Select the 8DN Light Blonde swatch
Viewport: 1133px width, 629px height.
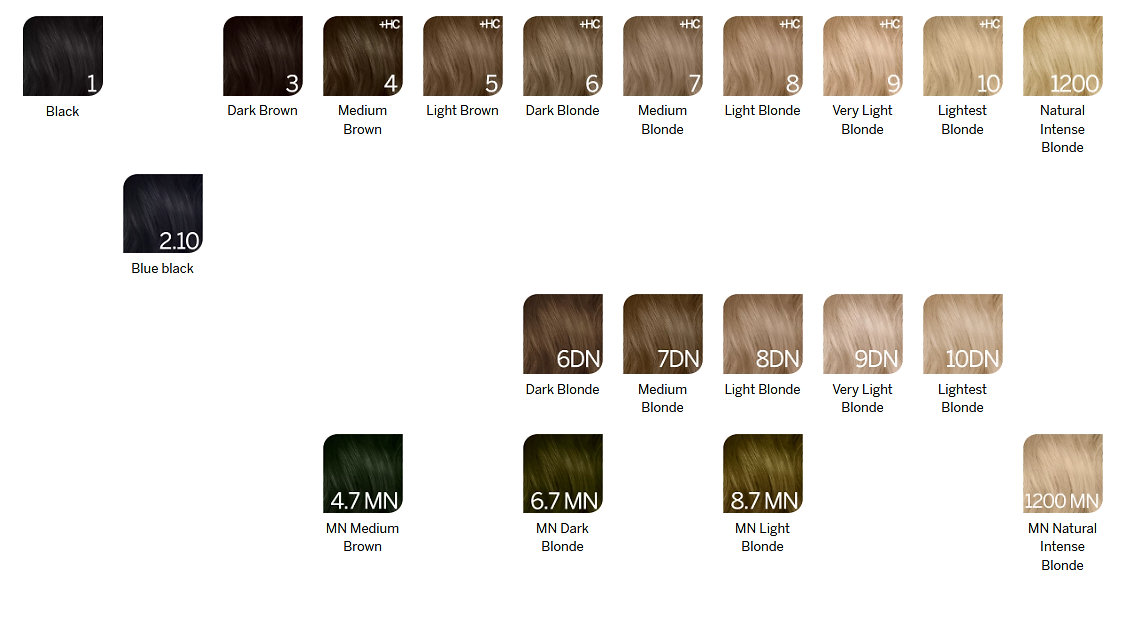[762, 334]
